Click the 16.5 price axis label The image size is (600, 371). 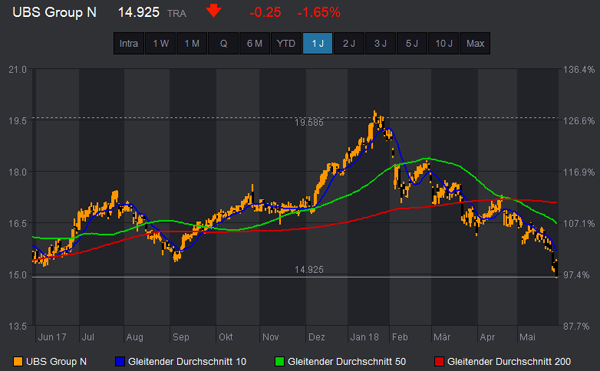tap(18, 223)
